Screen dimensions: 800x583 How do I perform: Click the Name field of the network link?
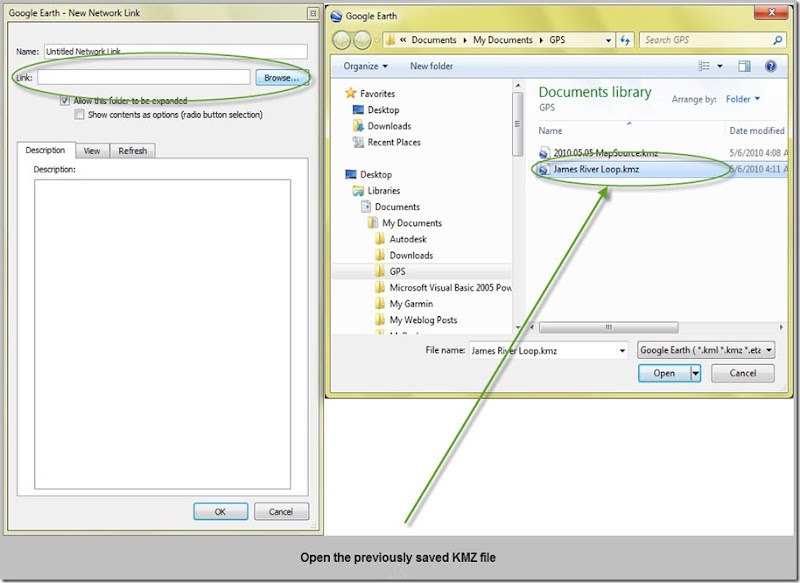[x=176, y=51]
